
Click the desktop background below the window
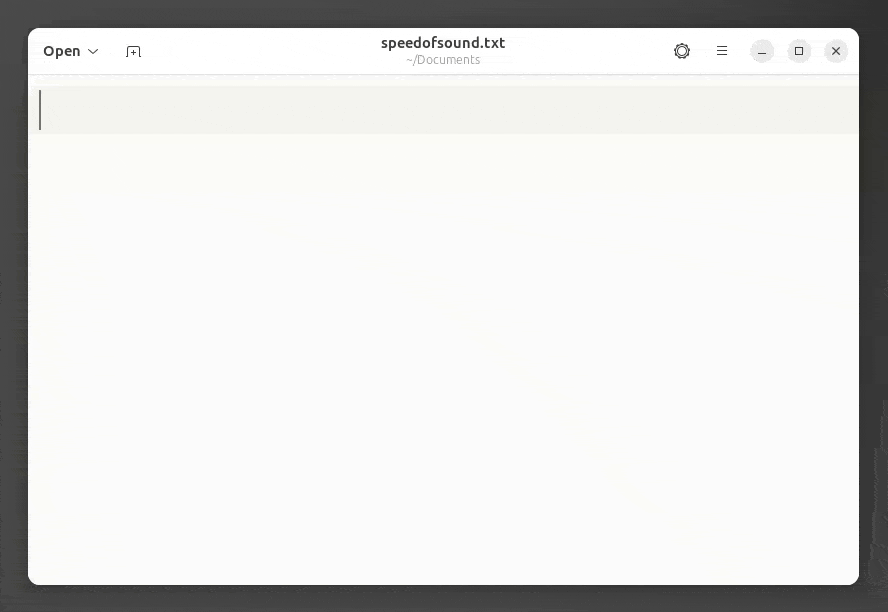click(x=443, y=599)
